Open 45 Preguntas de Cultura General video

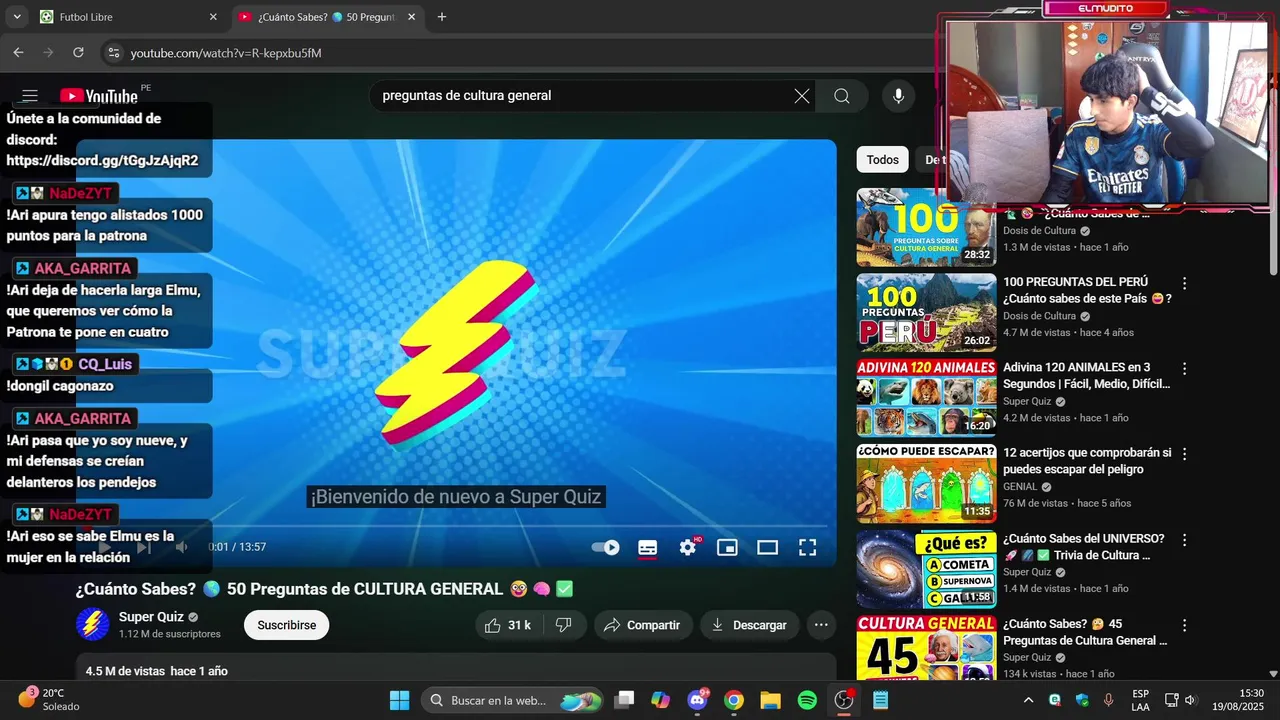click(x=1085, y=632)
